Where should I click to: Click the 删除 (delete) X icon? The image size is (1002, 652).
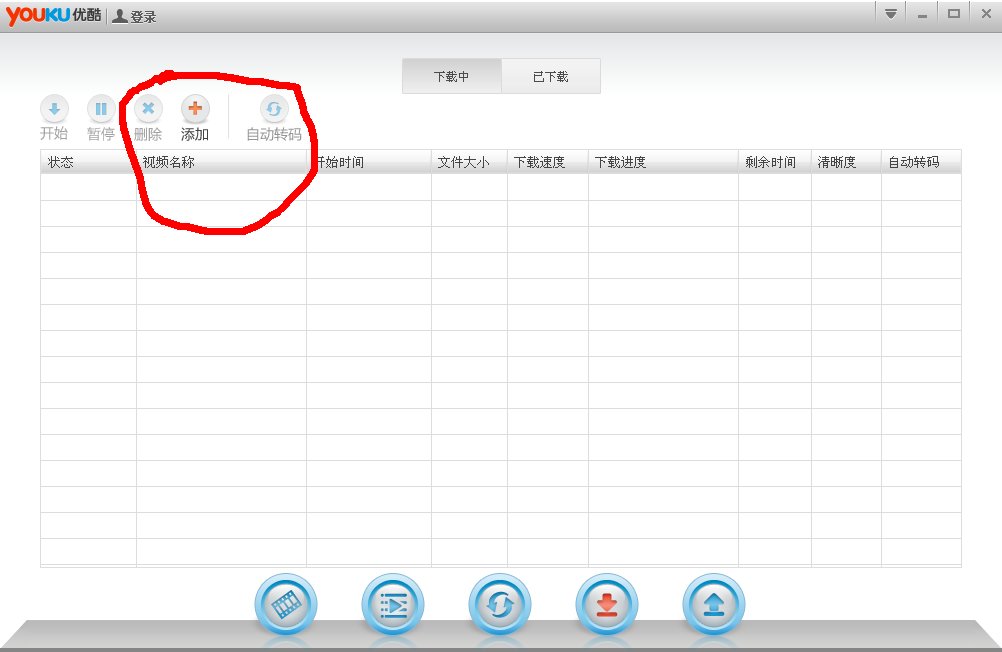(x=148, y=109)
